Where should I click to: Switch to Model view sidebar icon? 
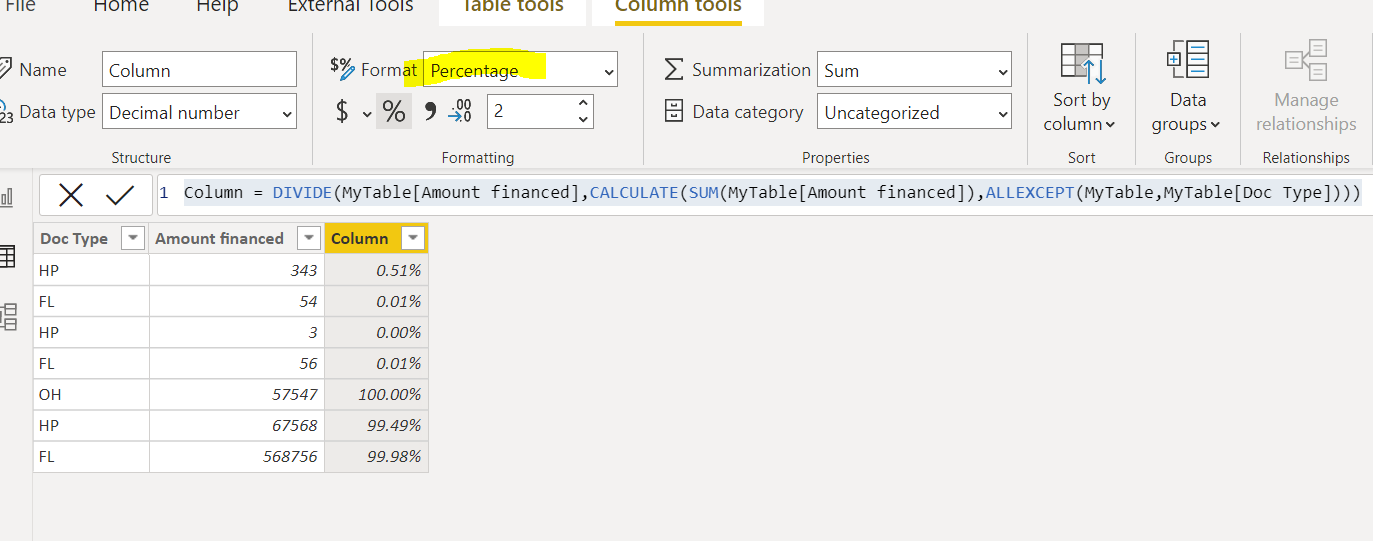coord(8,317)
